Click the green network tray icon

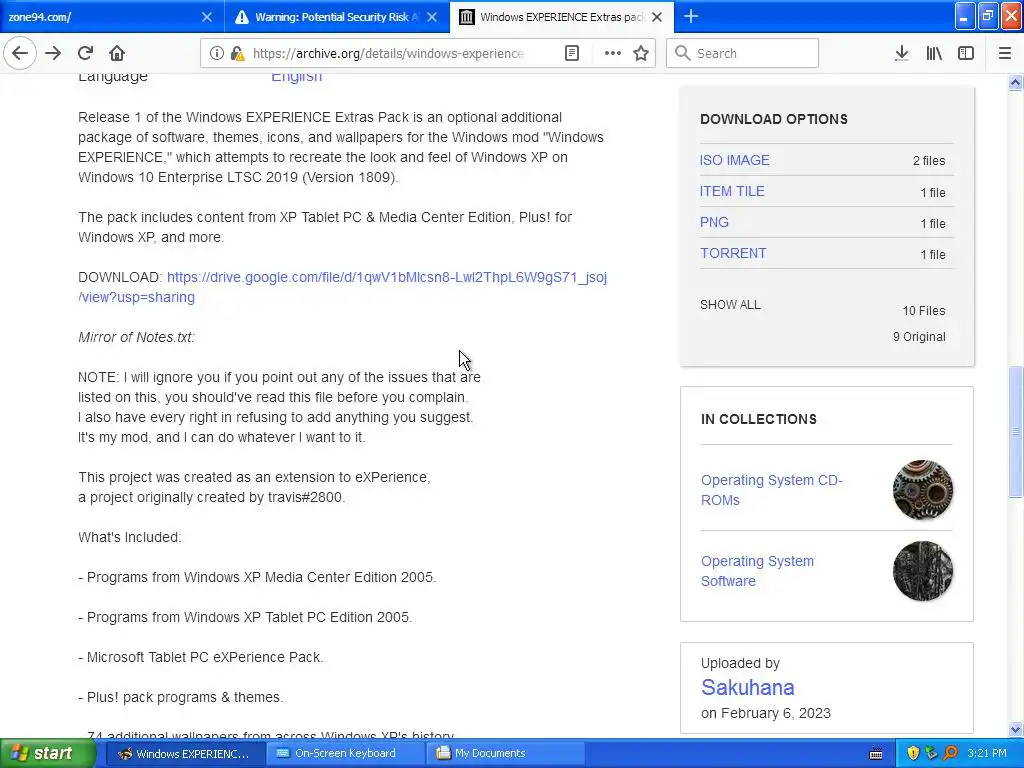point(931,753)
